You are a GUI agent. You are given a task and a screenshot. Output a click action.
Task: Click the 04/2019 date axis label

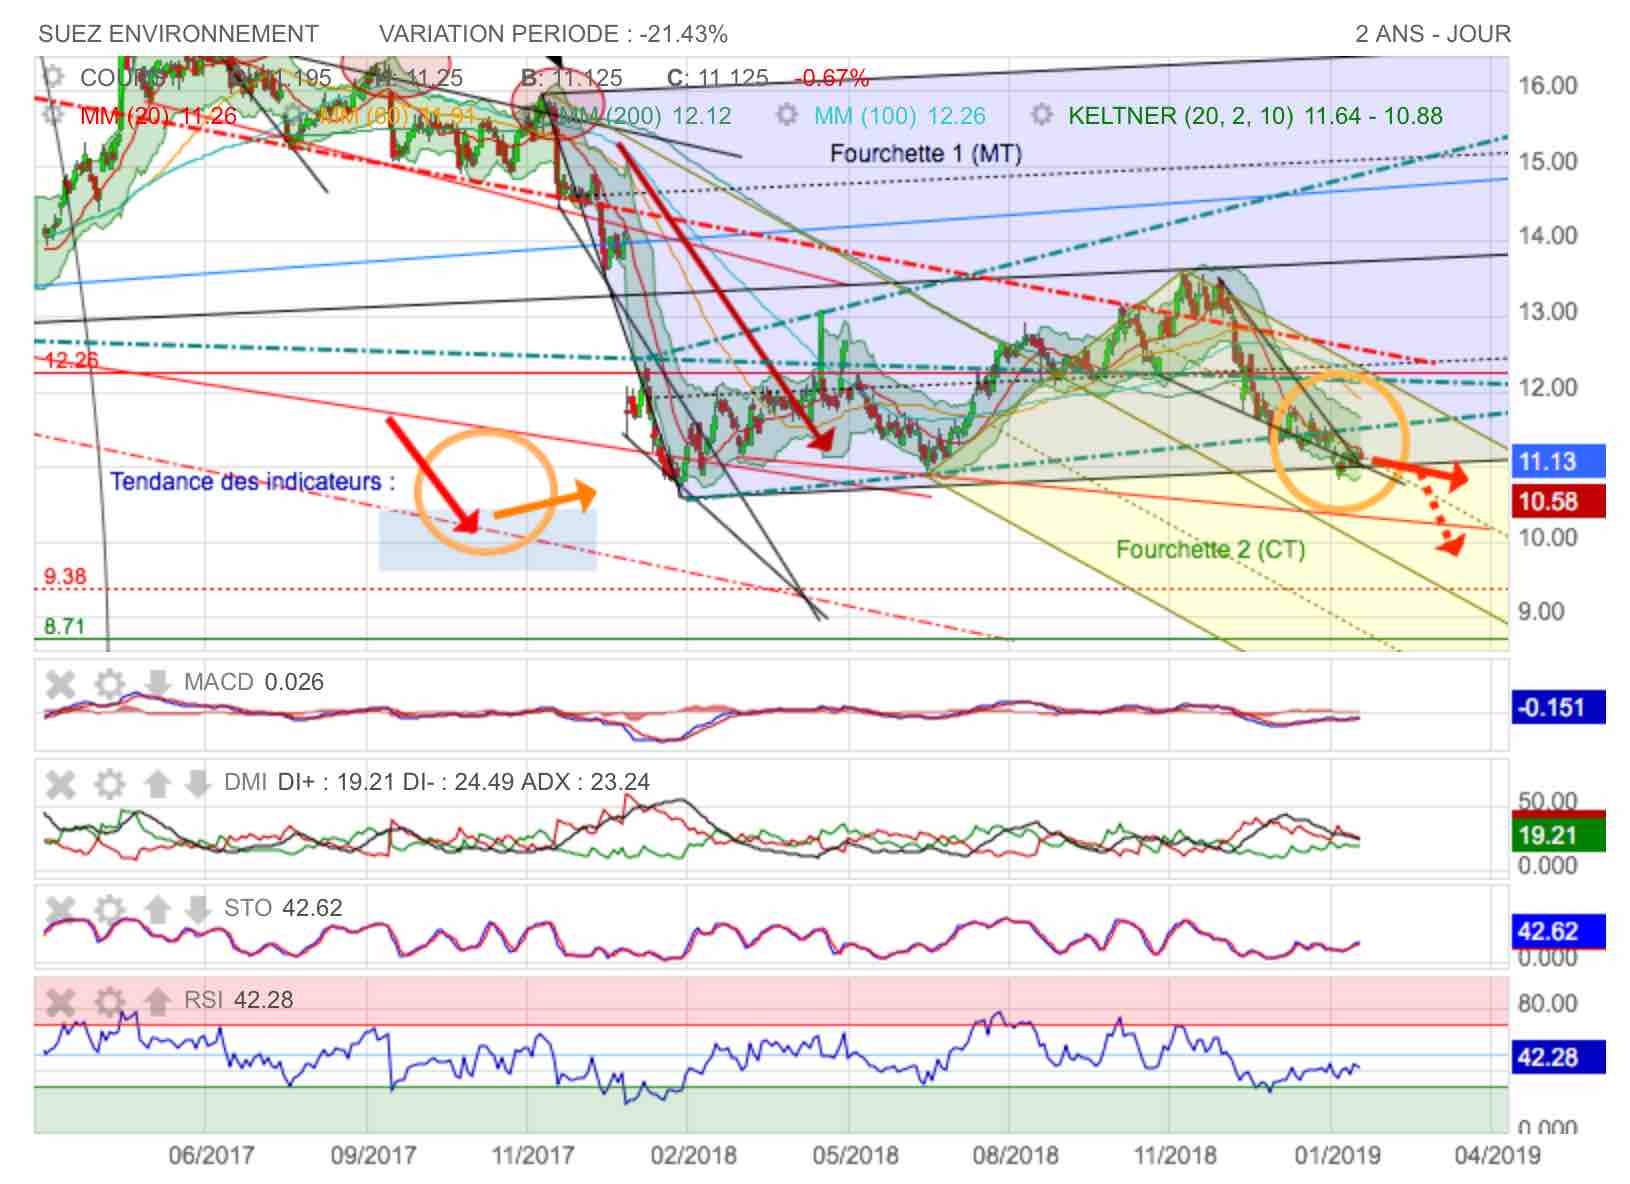coord(1497,1155)
